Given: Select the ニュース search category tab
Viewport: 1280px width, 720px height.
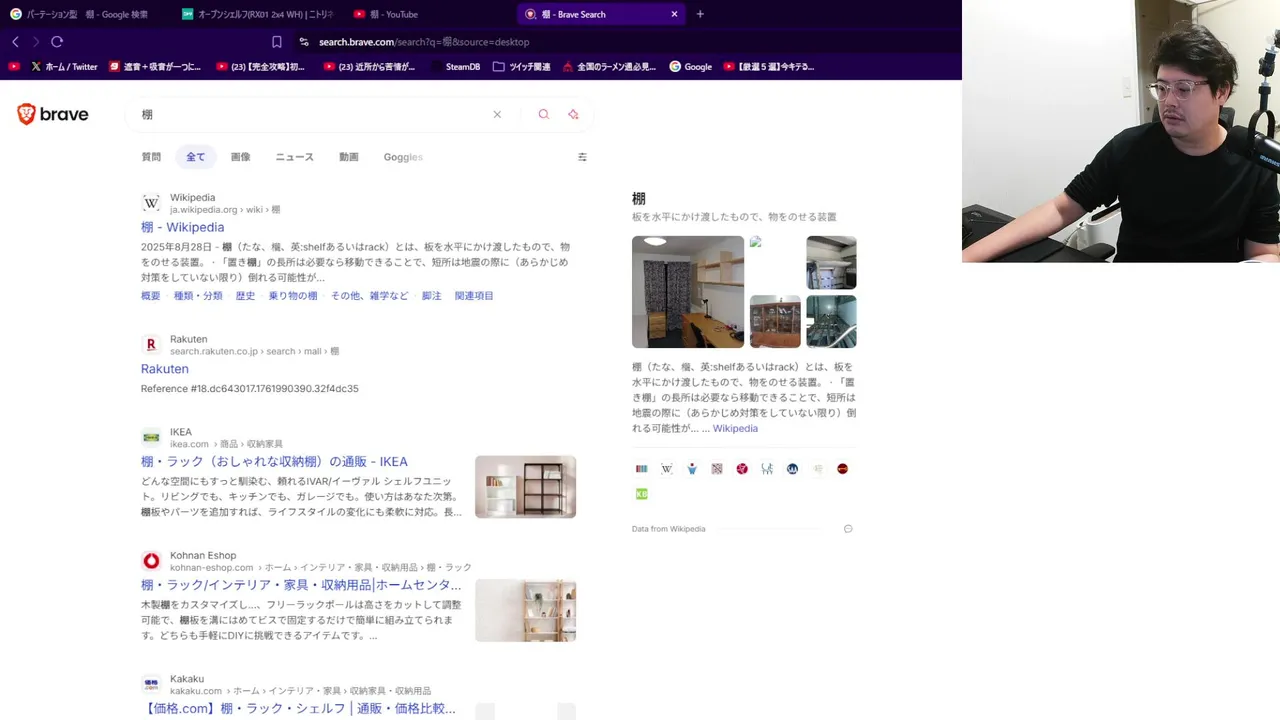Looking at the screenshot, I should tap(294, 157).
